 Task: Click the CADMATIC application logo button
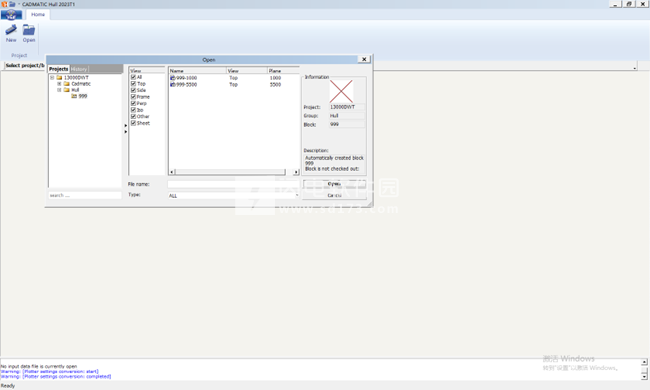(11, 15)
